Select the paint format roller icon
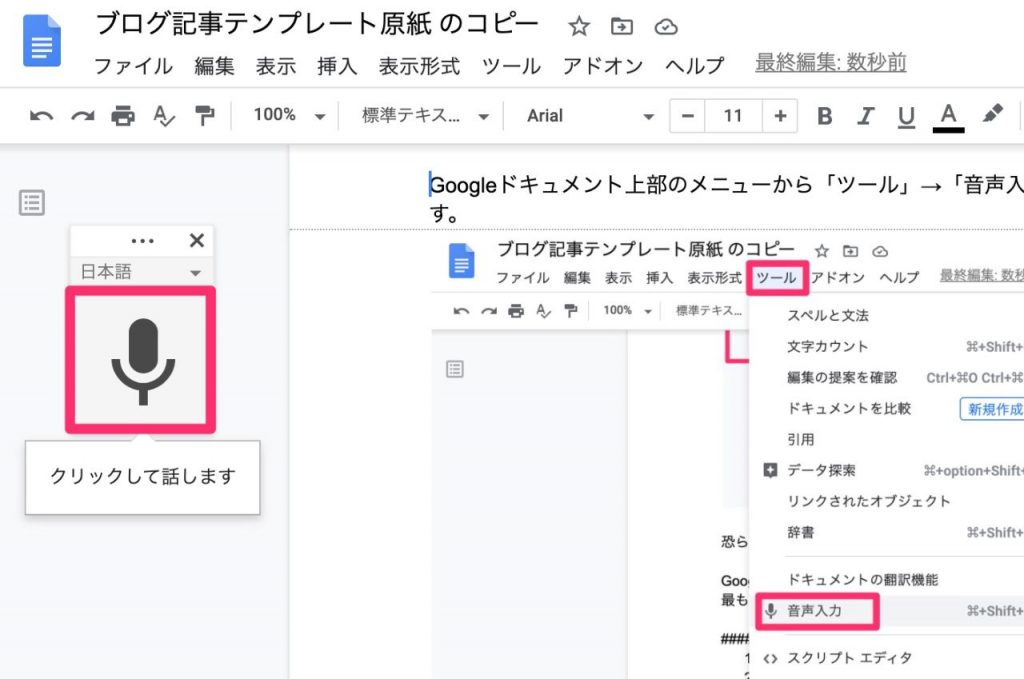 [x=205, y=116]
